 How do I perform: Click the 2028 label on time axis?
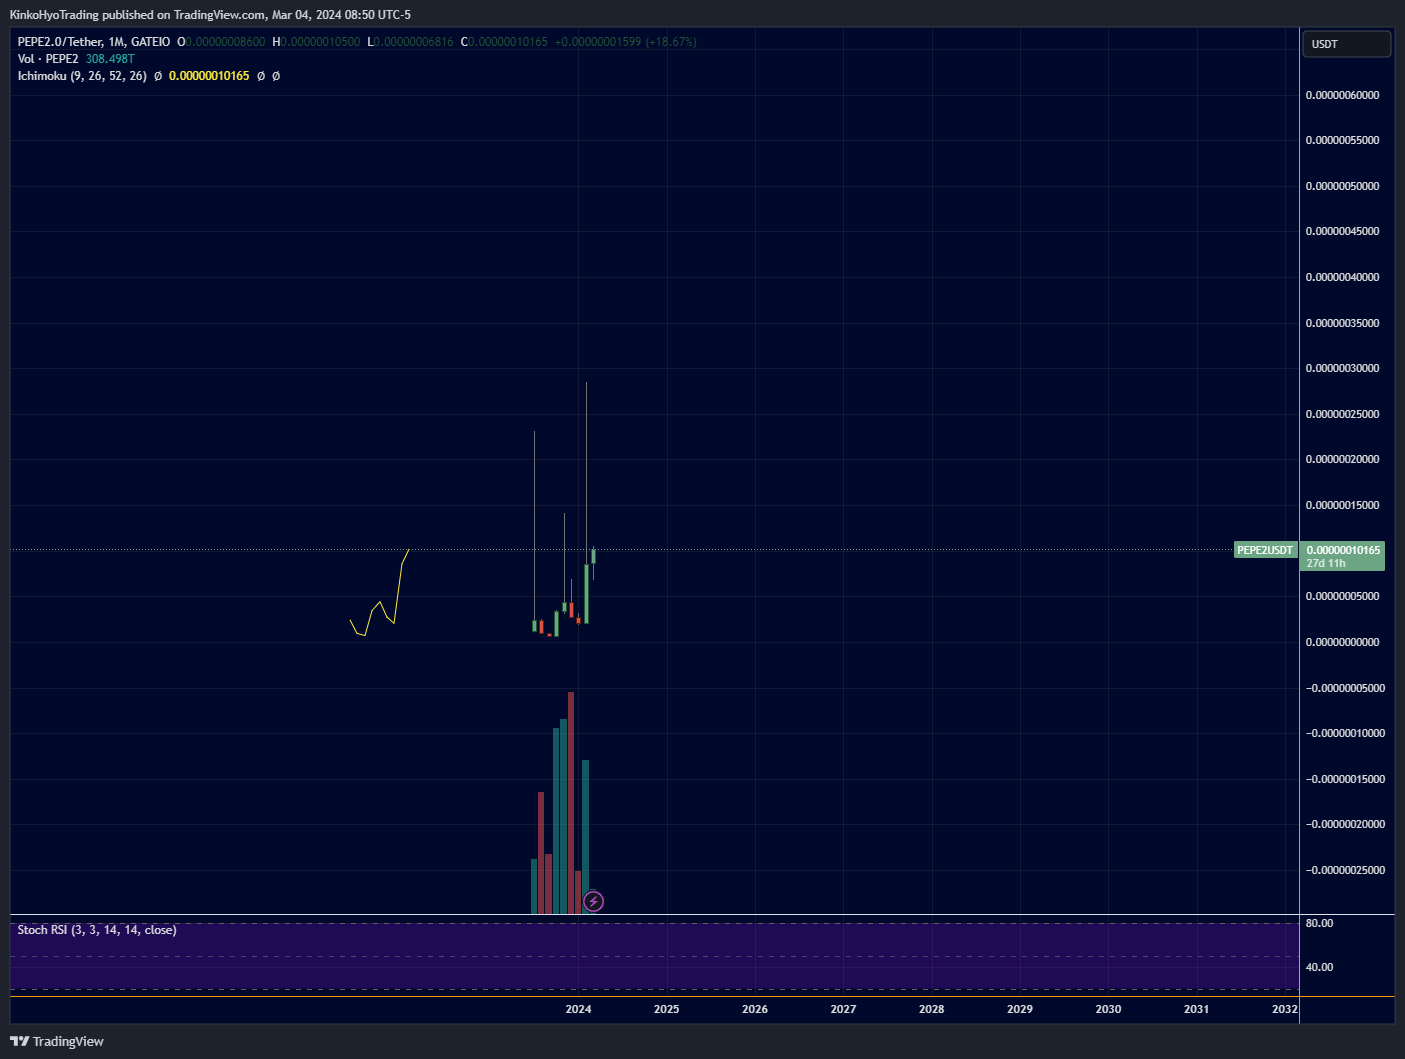coord(932,1009)
